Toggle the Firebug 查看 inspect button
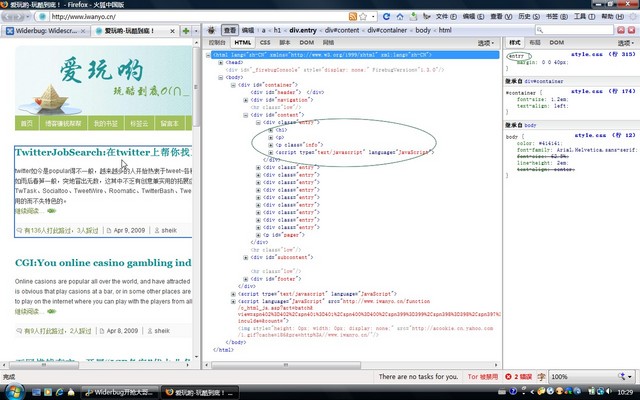640x400 pixels. point(230,30)
